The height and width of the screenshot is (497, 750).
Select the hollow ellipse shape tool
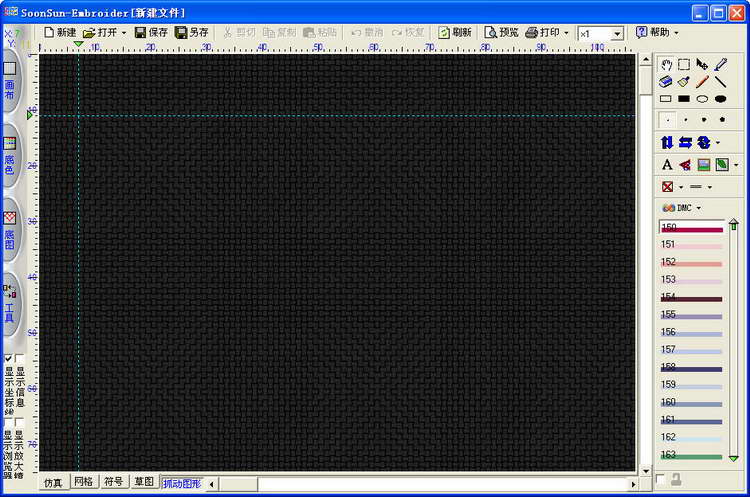(702, 99)
